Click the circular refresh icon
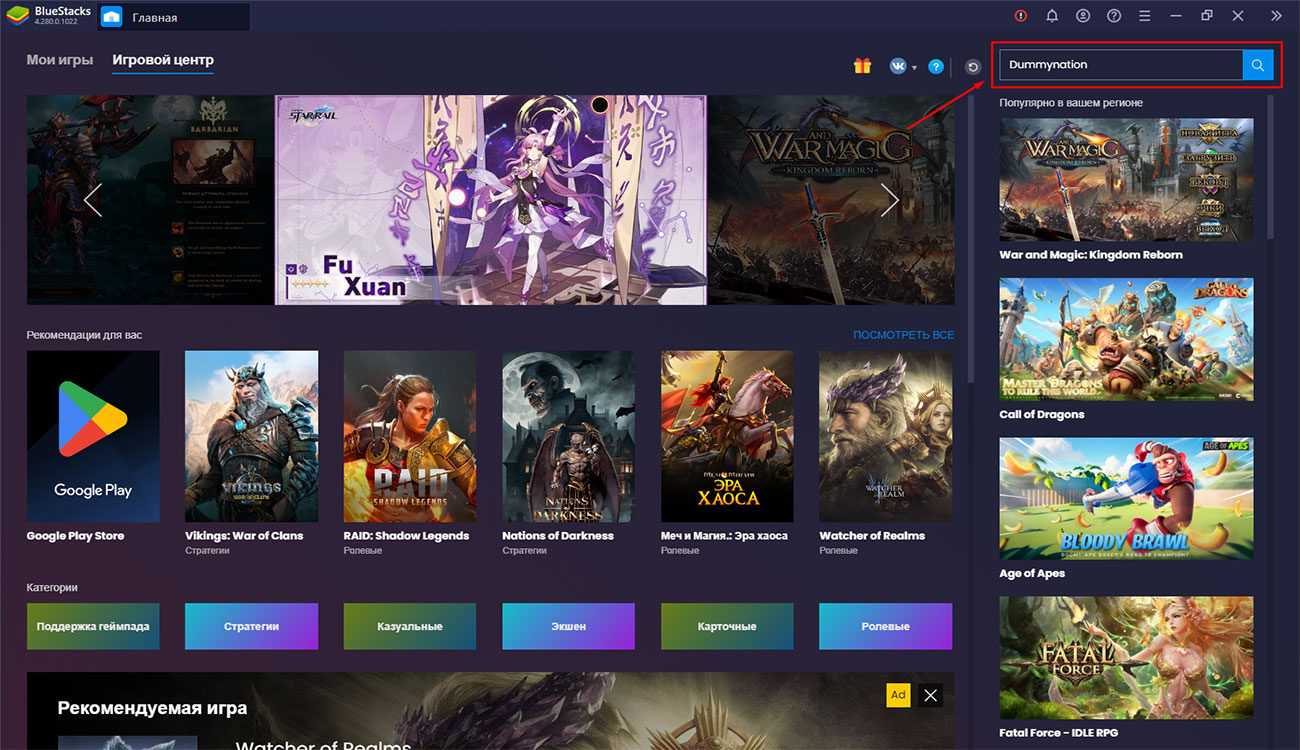Image resolution: width=1300 pixels, height=750 pixels. 973,67
